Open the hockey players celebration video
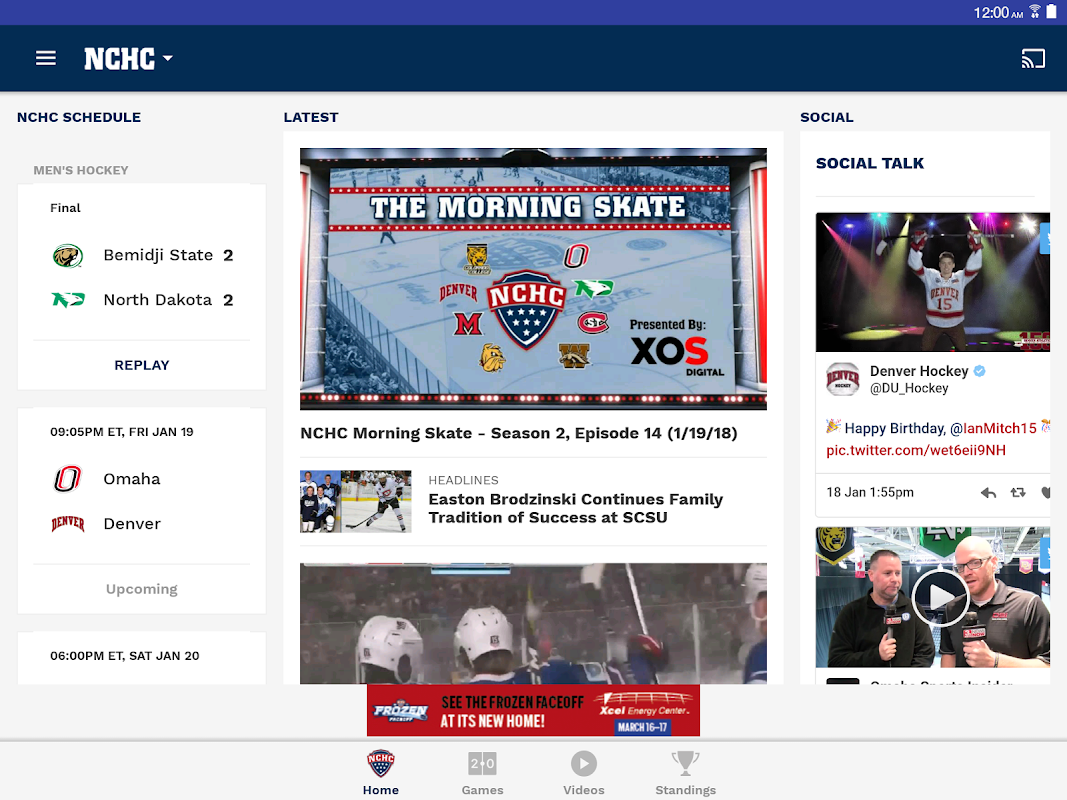This screenshot has height=800, width=1067. click(x=534, y=623)
